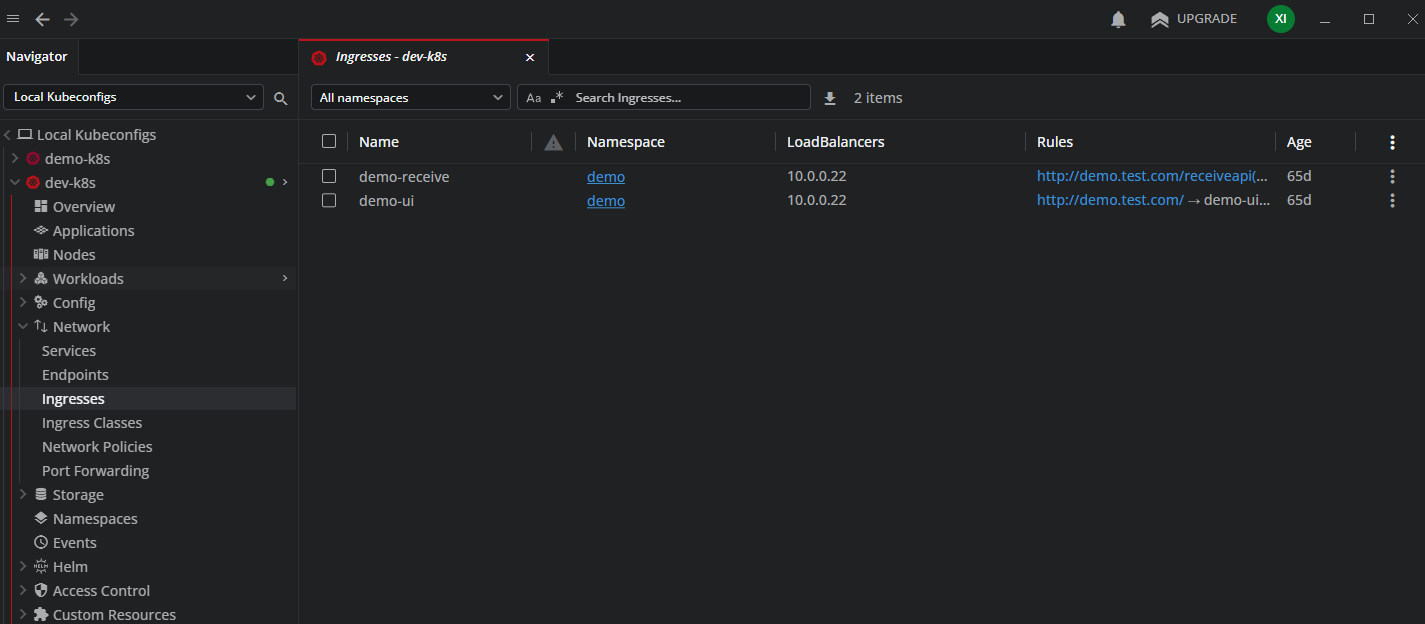Open notifications bell
This screenshot has height=624, width=1425.
point(1119,19)
